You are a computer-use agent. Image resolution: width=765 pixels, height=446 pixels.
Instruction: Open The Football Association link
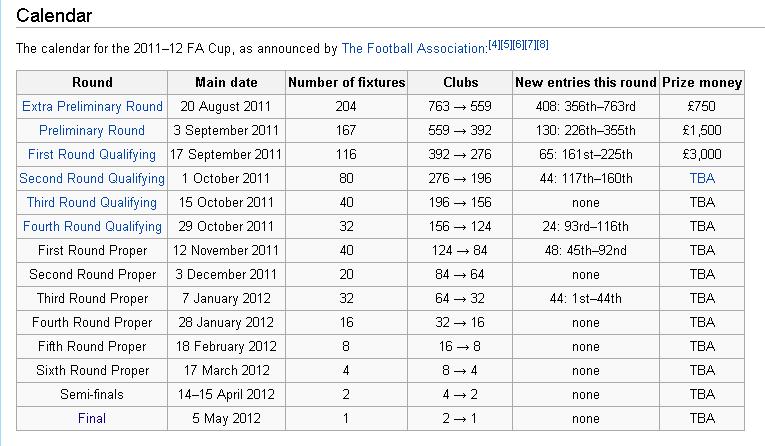click(x=413, y=48)
